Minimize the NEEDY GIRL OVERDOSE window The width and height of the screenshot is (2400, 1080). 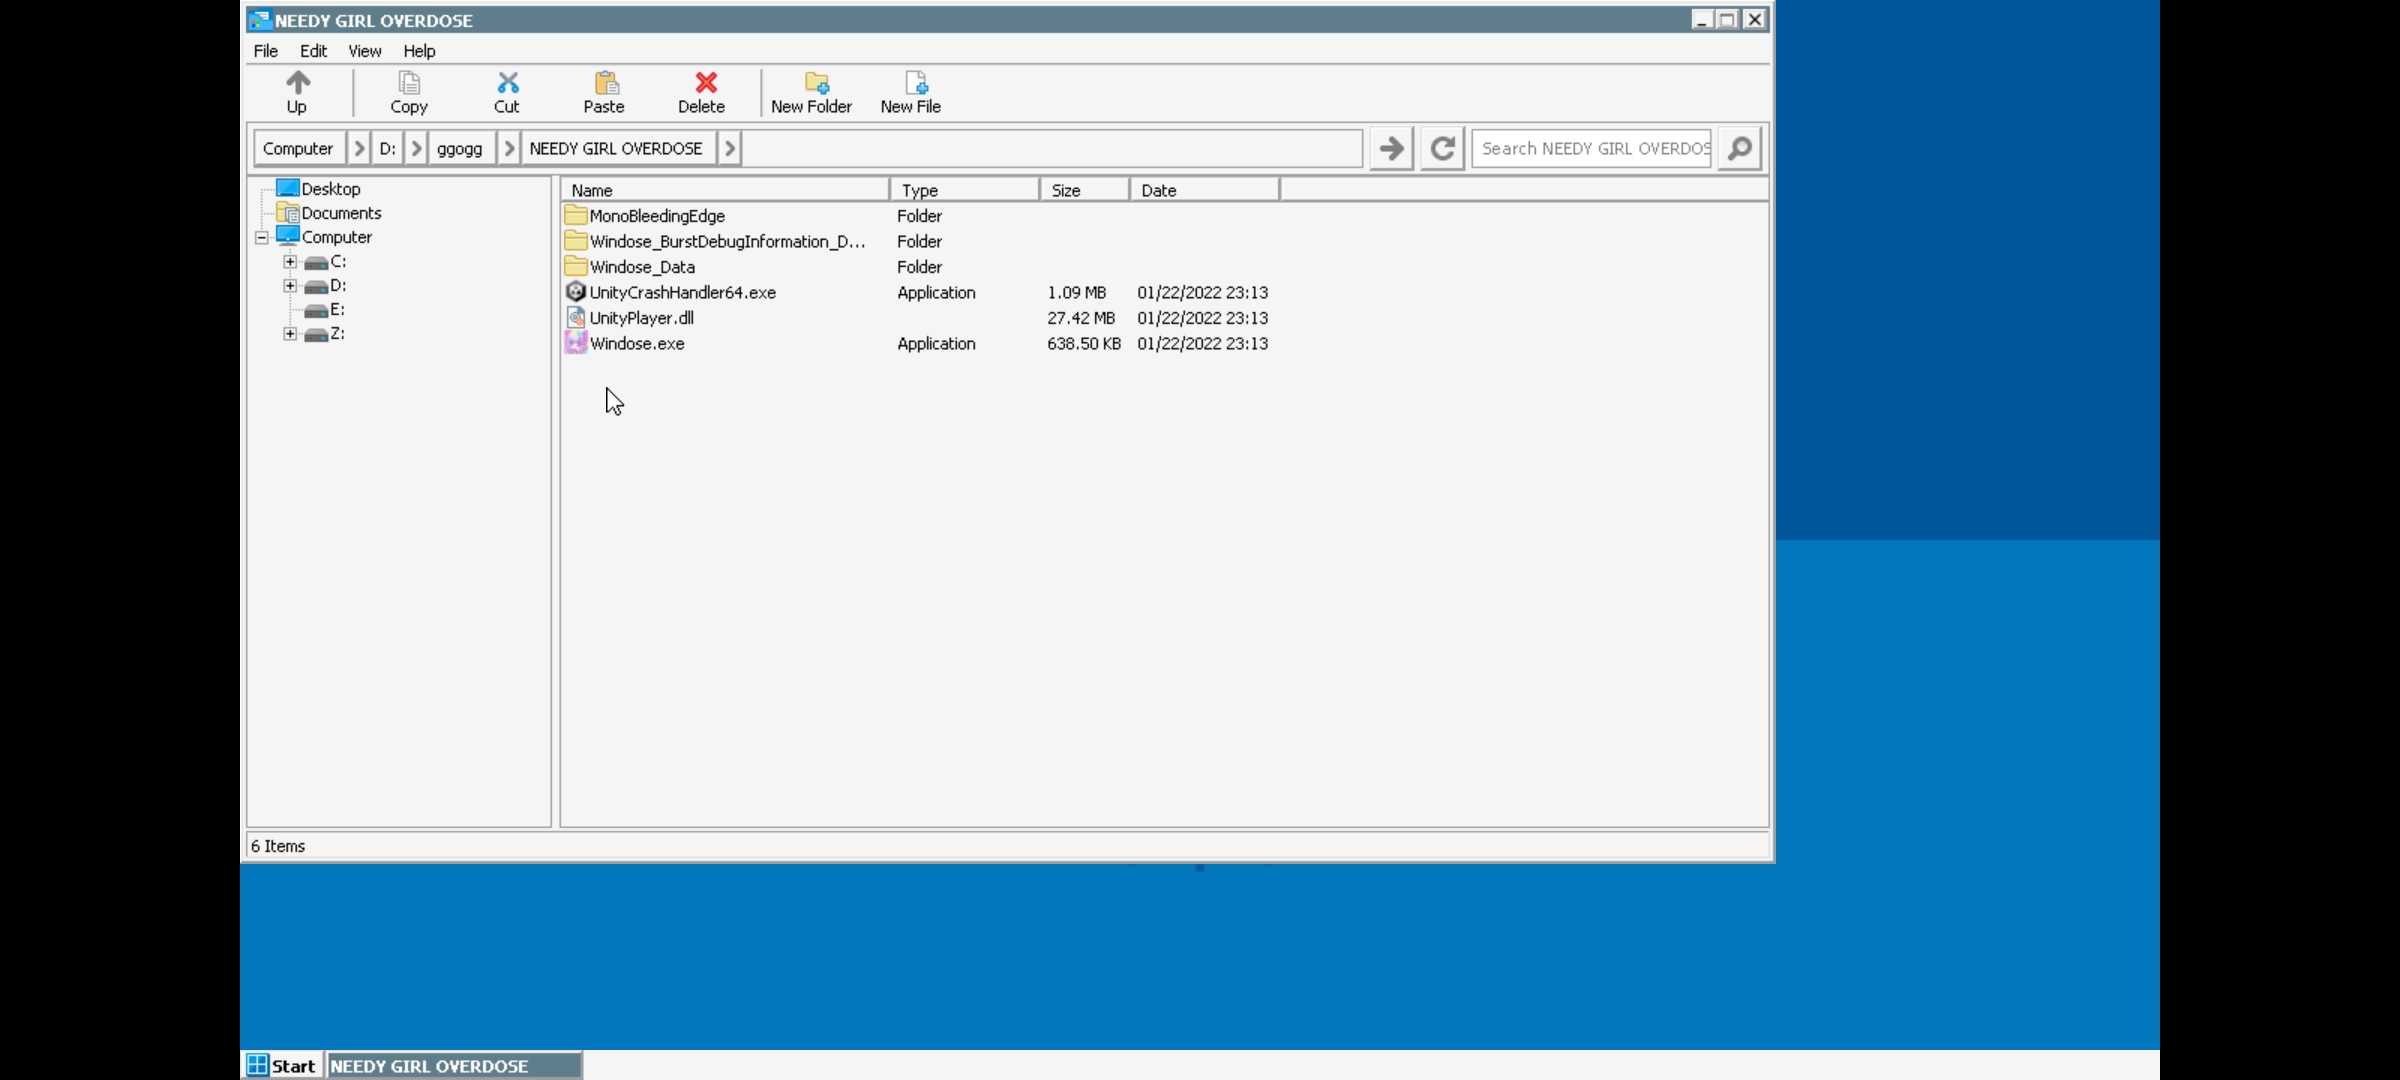tap(1702, 20)
